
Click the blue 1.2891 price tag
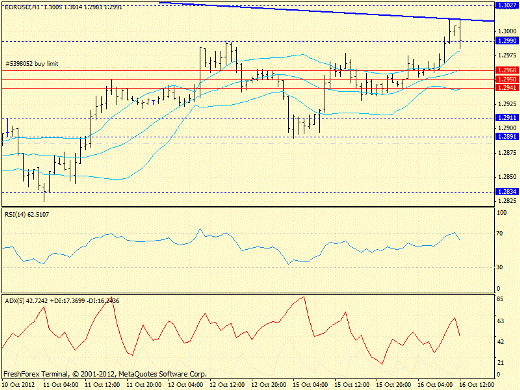coord(507,137)
